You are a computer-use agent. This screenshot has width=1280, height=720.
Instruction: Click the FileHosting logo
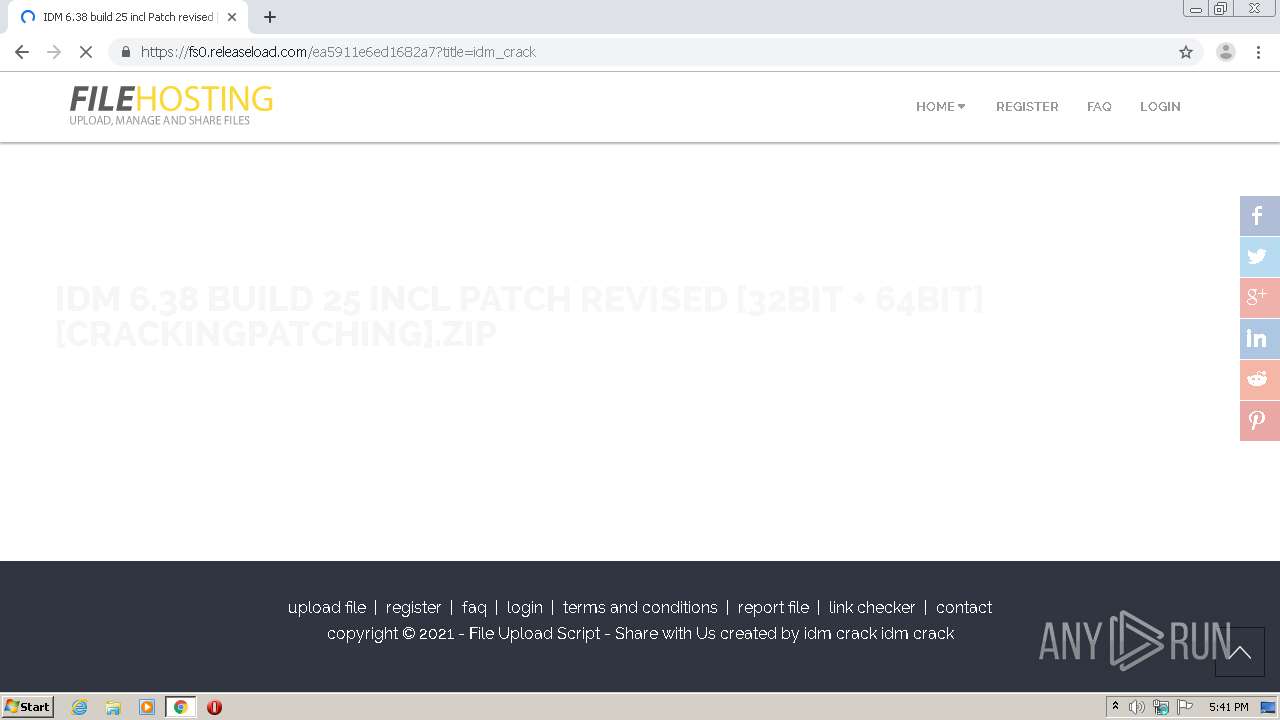(171, 105)
